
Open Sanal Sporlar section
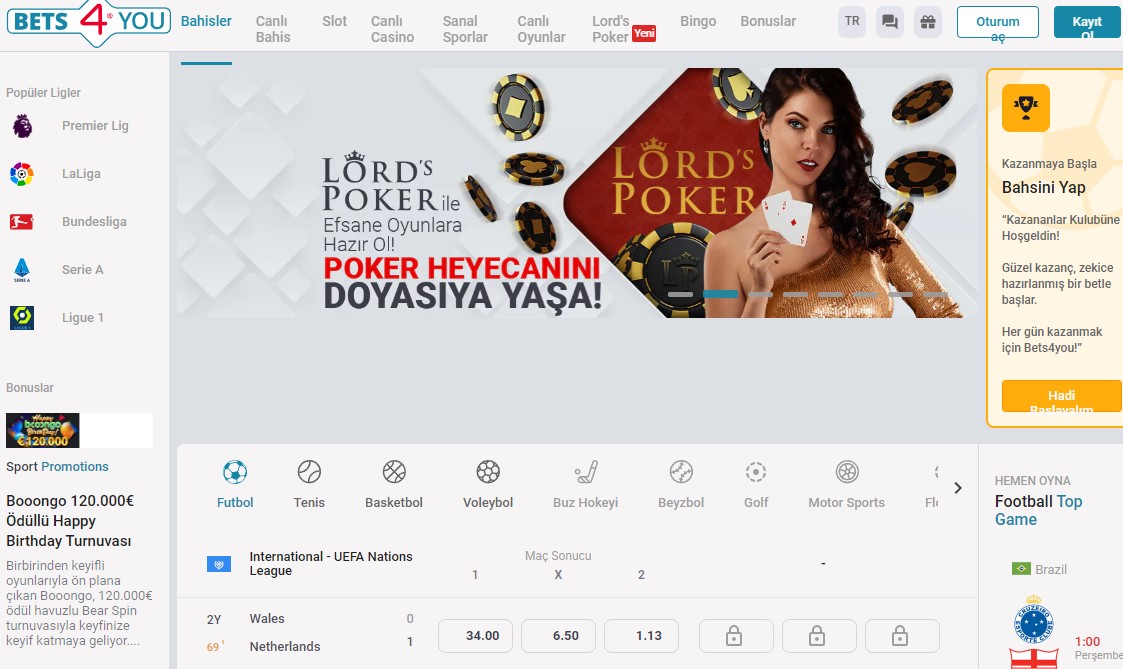coord(465,29)
